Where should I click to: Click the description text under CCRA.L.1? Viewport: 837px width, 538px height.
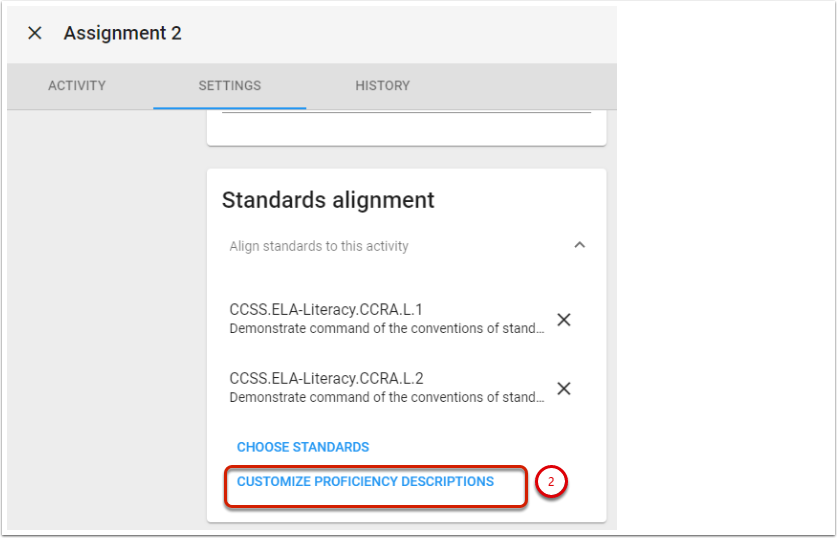click(386, 328)
